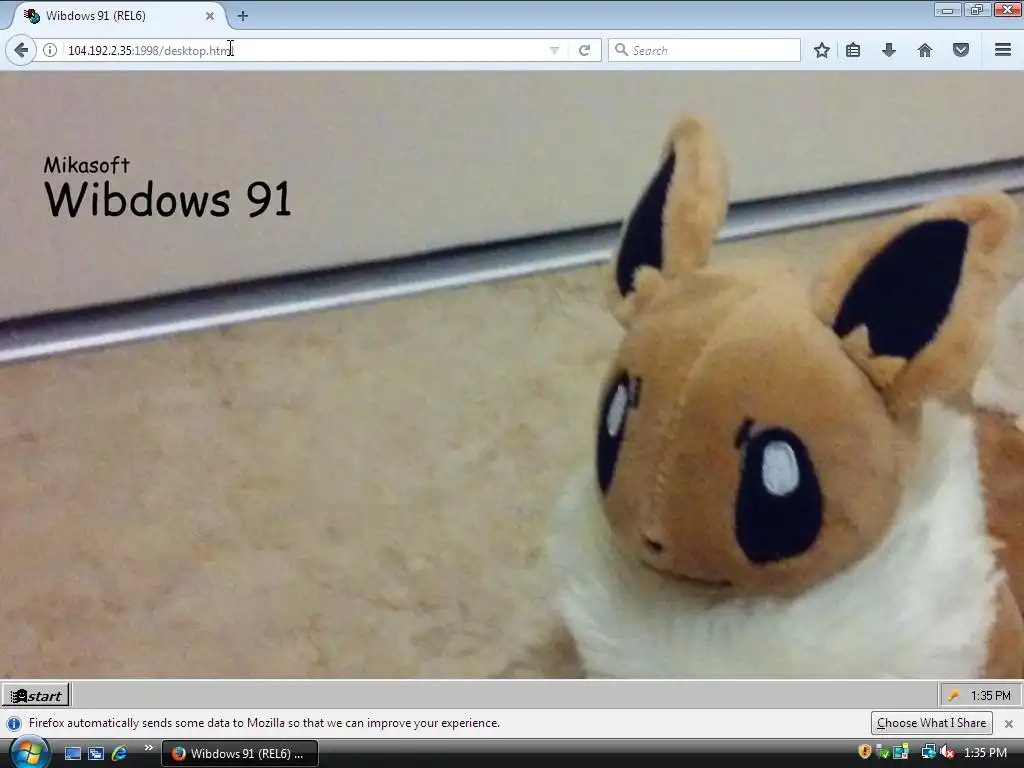Click the Firefox Search box
This screenshot has height=768, width=1024.
[x=704, y=50]
